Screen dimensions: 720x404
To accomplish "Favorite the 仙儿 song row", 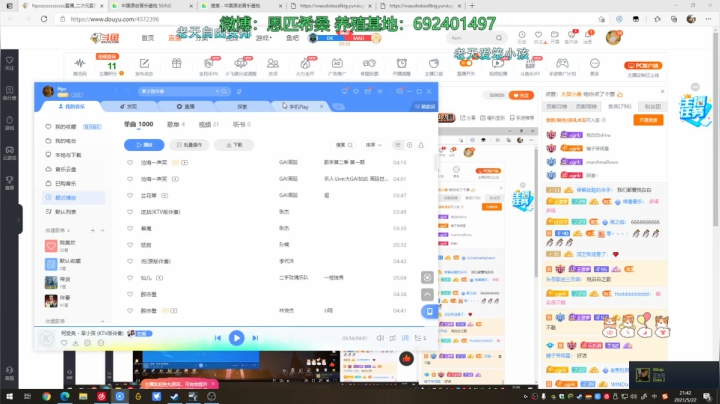I will [x=130, y=278].
